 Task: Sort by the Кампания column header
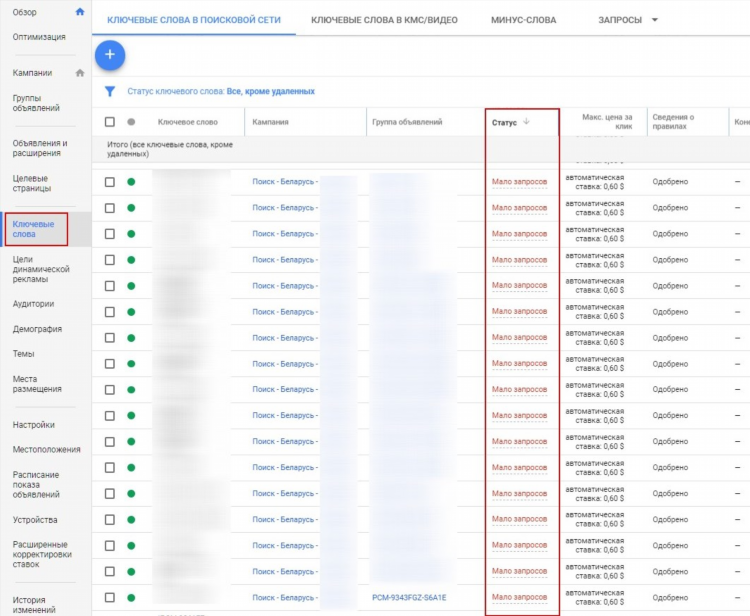[x=270, y=122]
